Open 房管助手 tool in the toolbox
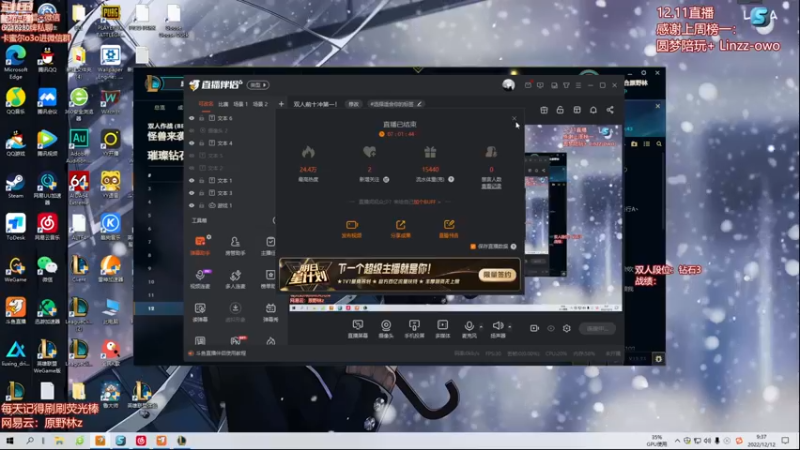This screenshot has height=450, width=800. [x=235, y=245]
